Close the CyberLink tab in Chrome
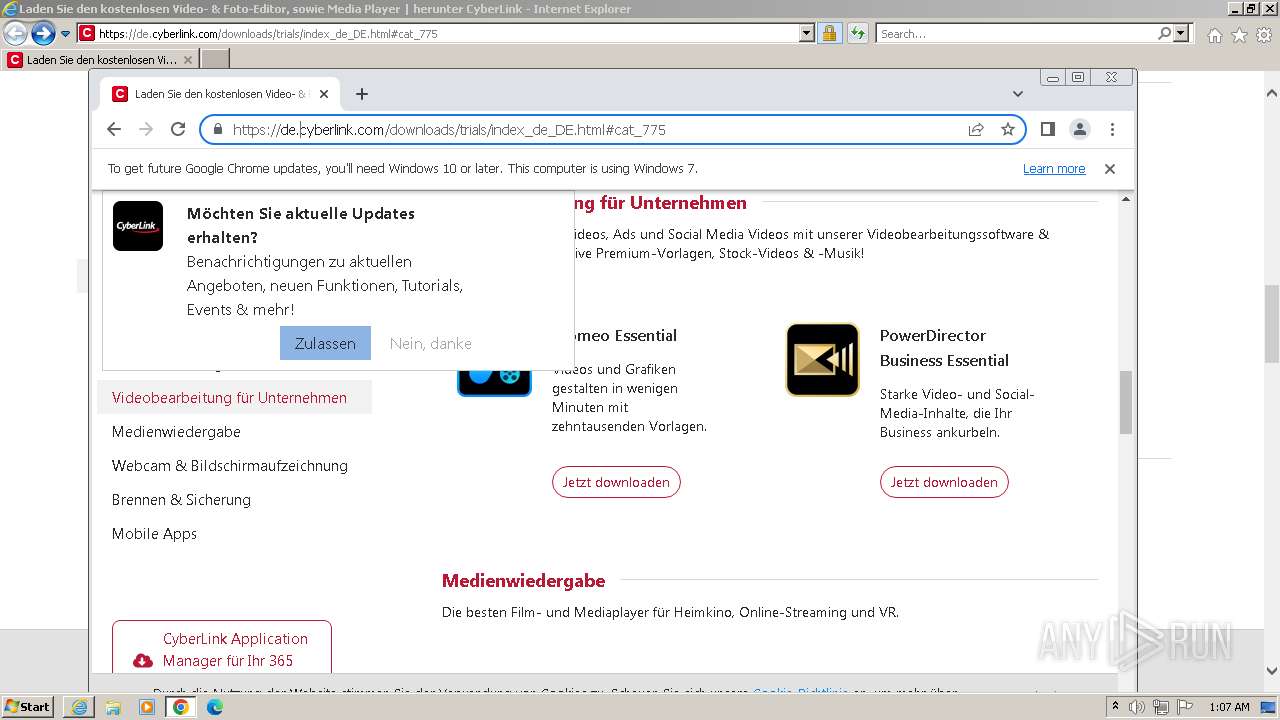 [x=323, y=94]
